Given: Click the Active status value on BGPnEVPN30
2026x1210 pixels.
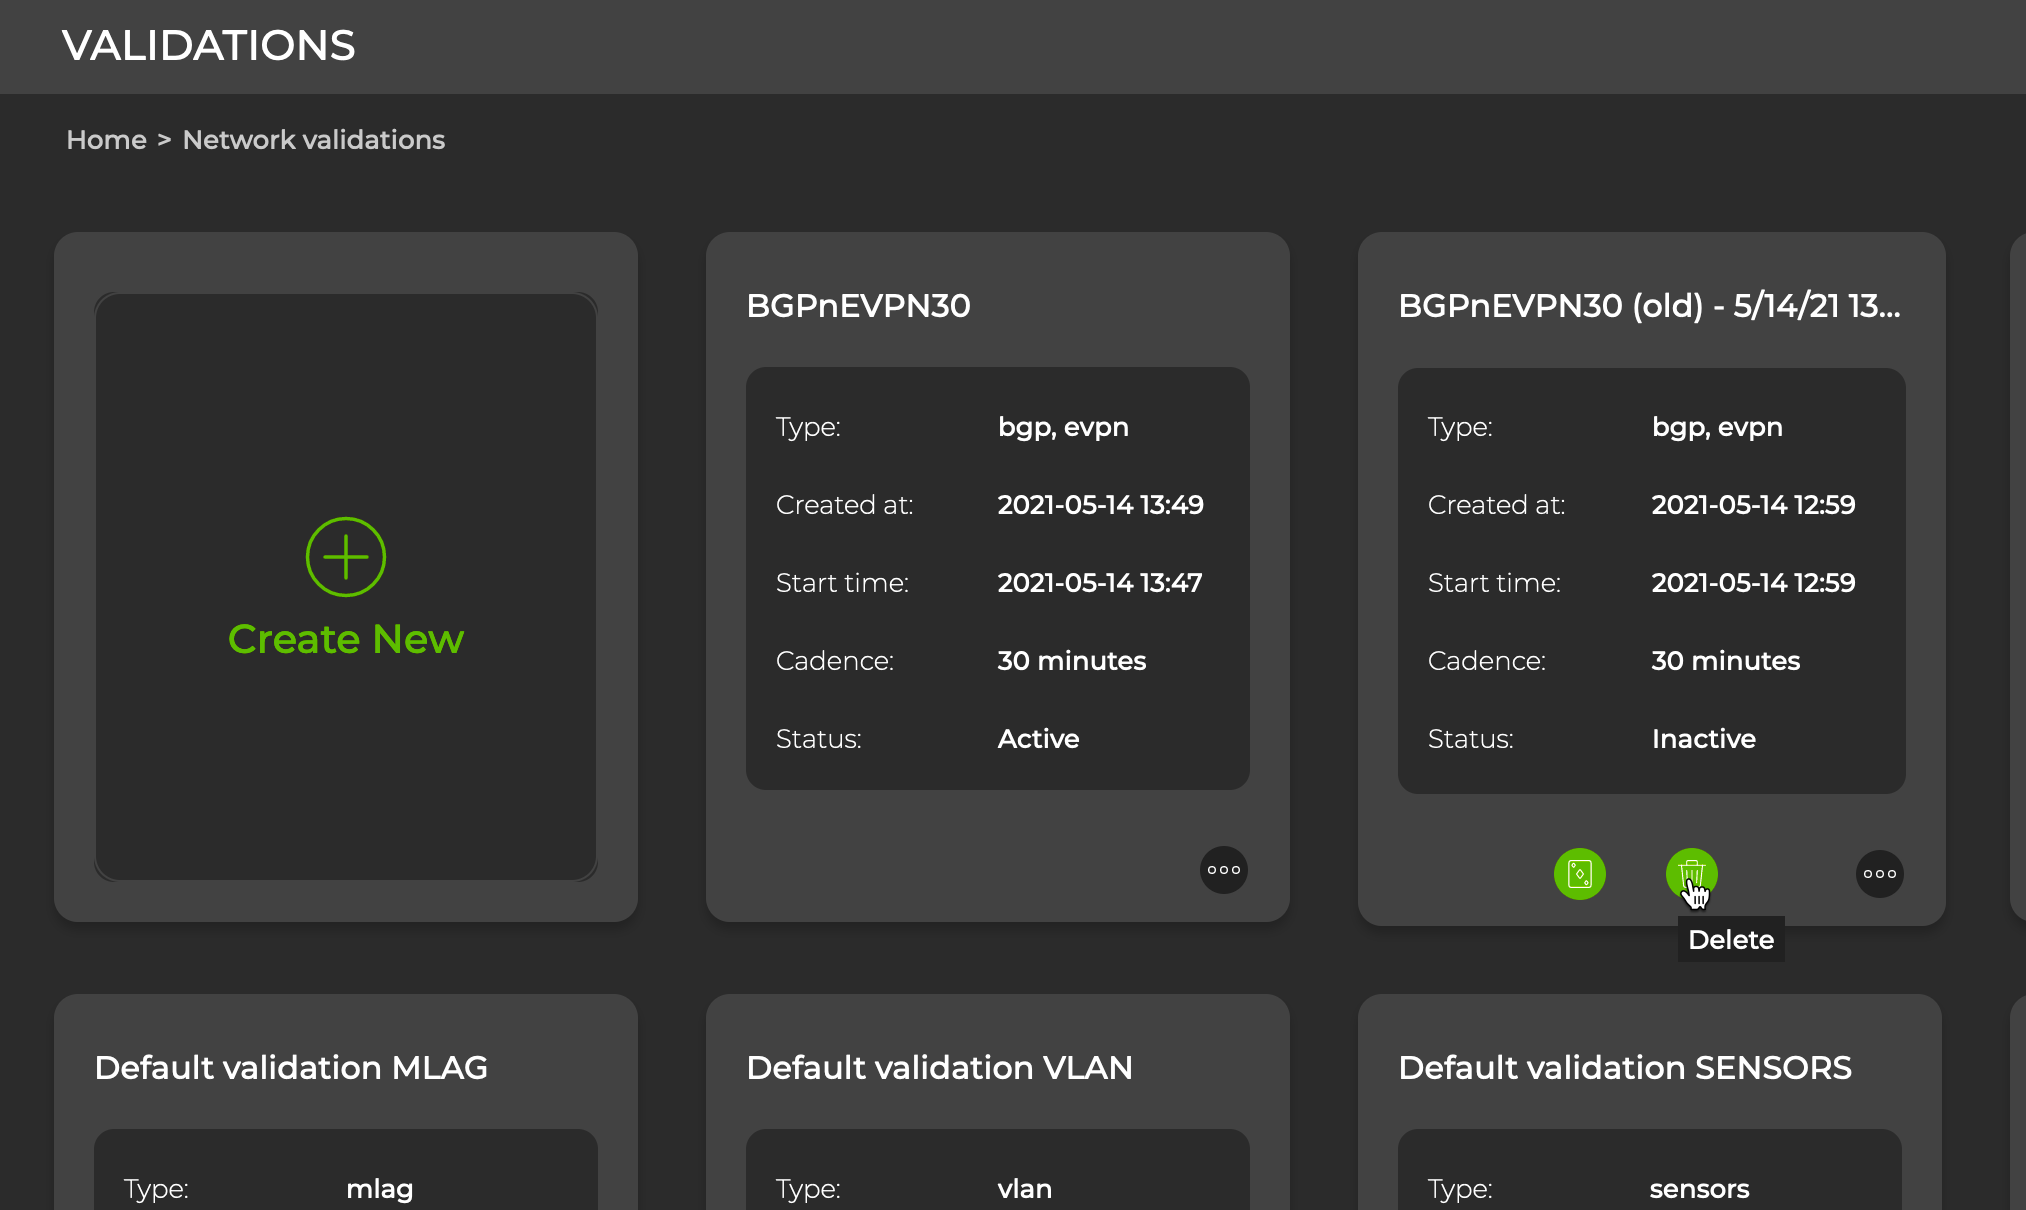Looking at the screenshot, I should click(1038, 739).
